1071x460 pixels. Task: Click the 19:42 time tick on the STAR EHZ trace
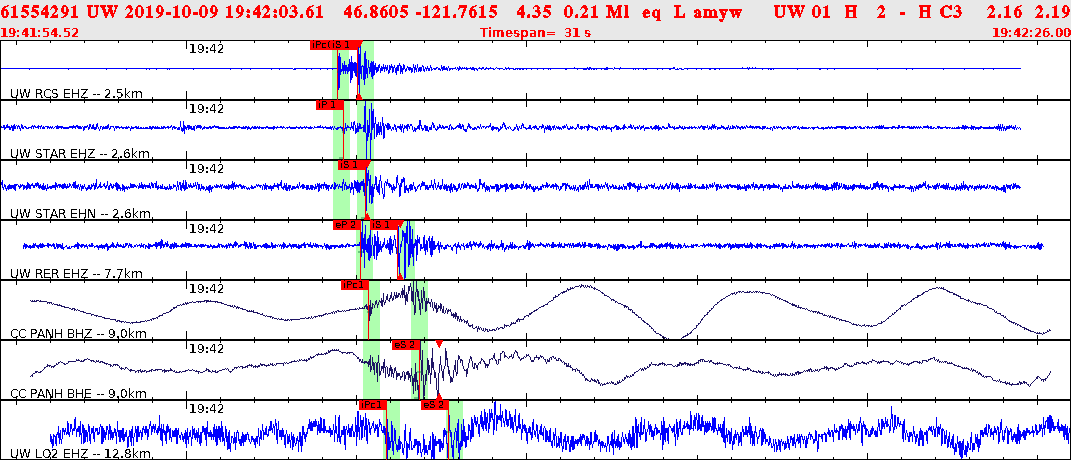207,108
